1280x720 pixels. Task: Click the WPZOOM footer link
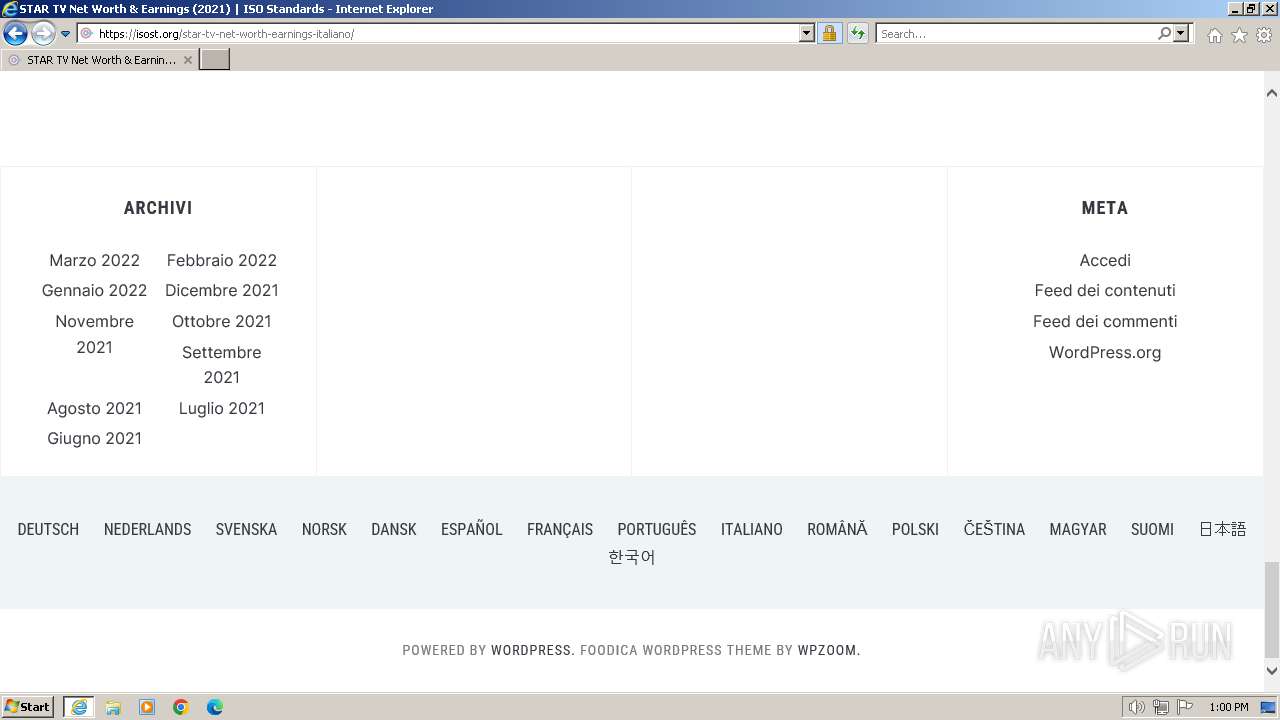point(827,650)
